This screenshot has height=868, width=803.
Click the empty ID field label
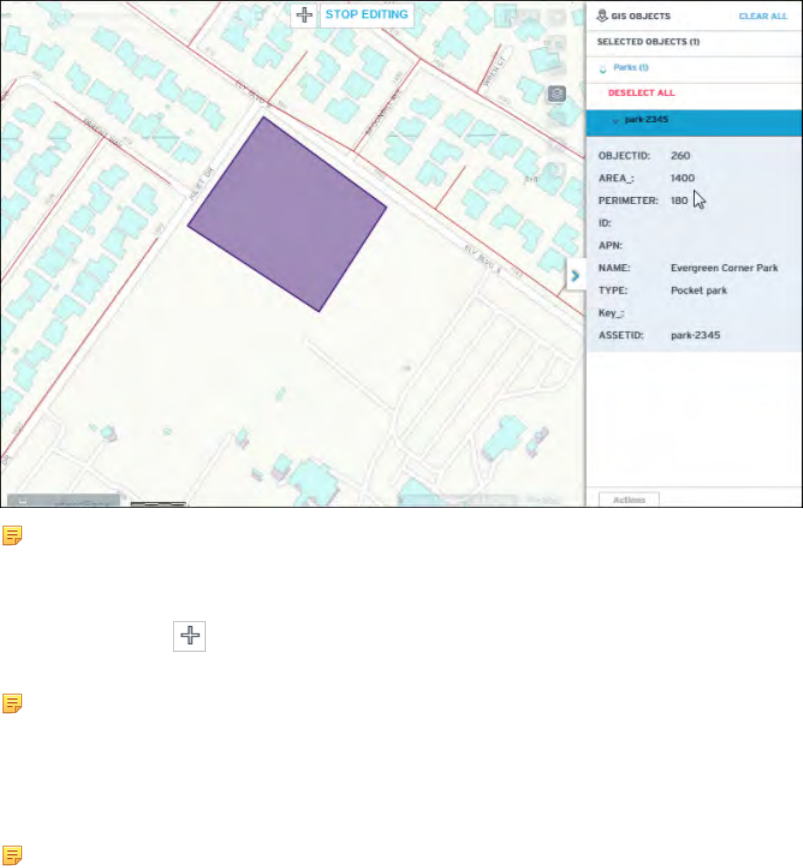(x=604, y=223)
